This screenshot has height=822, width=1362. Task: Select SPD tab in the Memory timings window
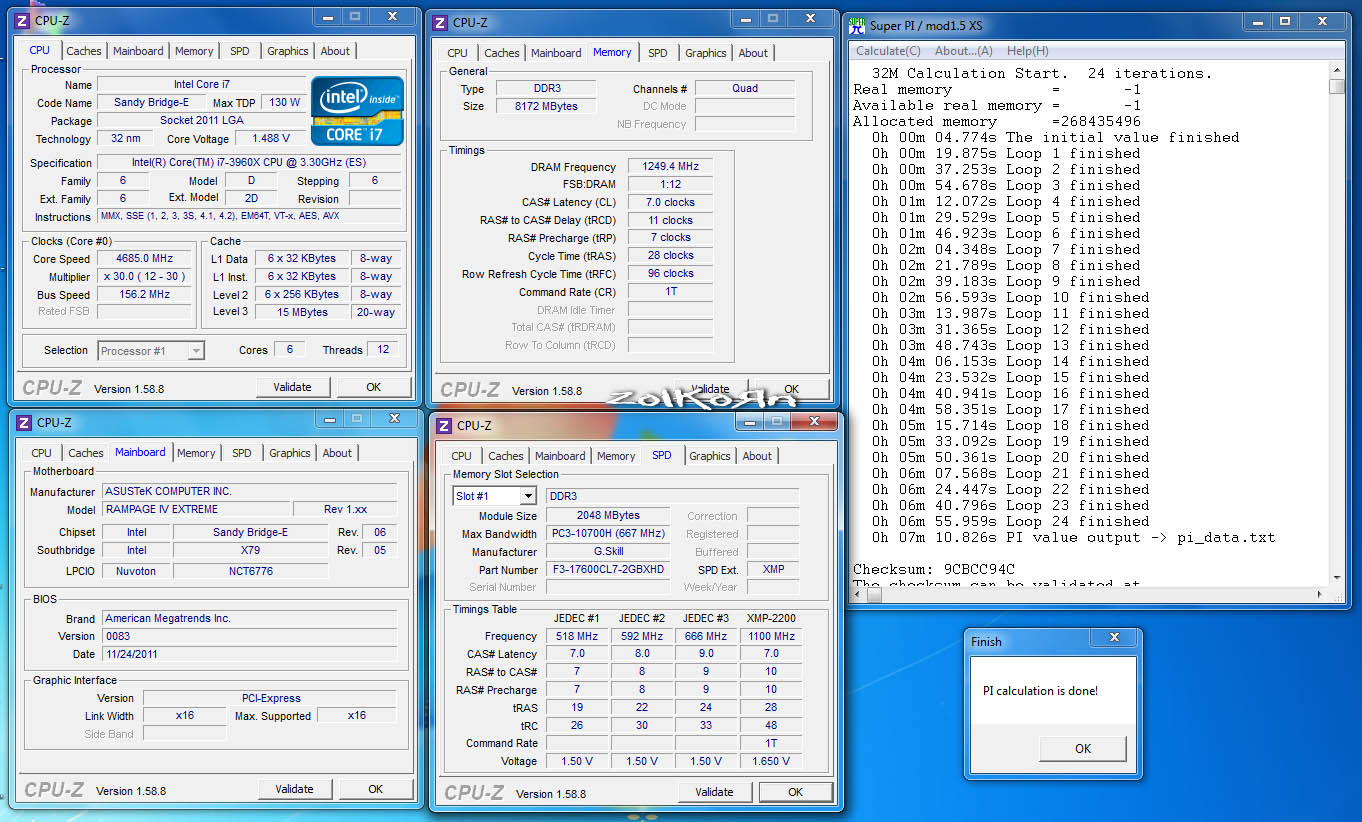[657, 53]
